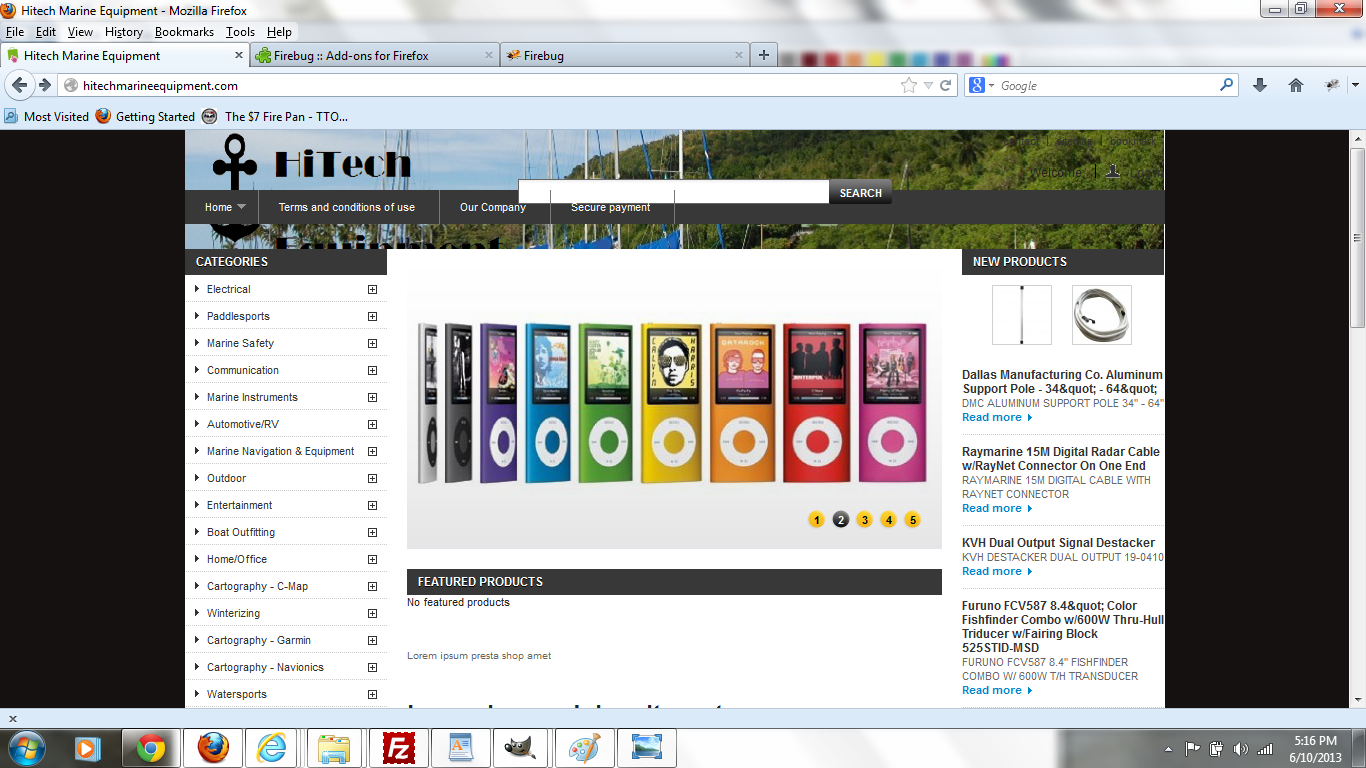Viewport: 1366px width, 768px height.
Task: Close the add-on bar with X
Action: [13, 718]
